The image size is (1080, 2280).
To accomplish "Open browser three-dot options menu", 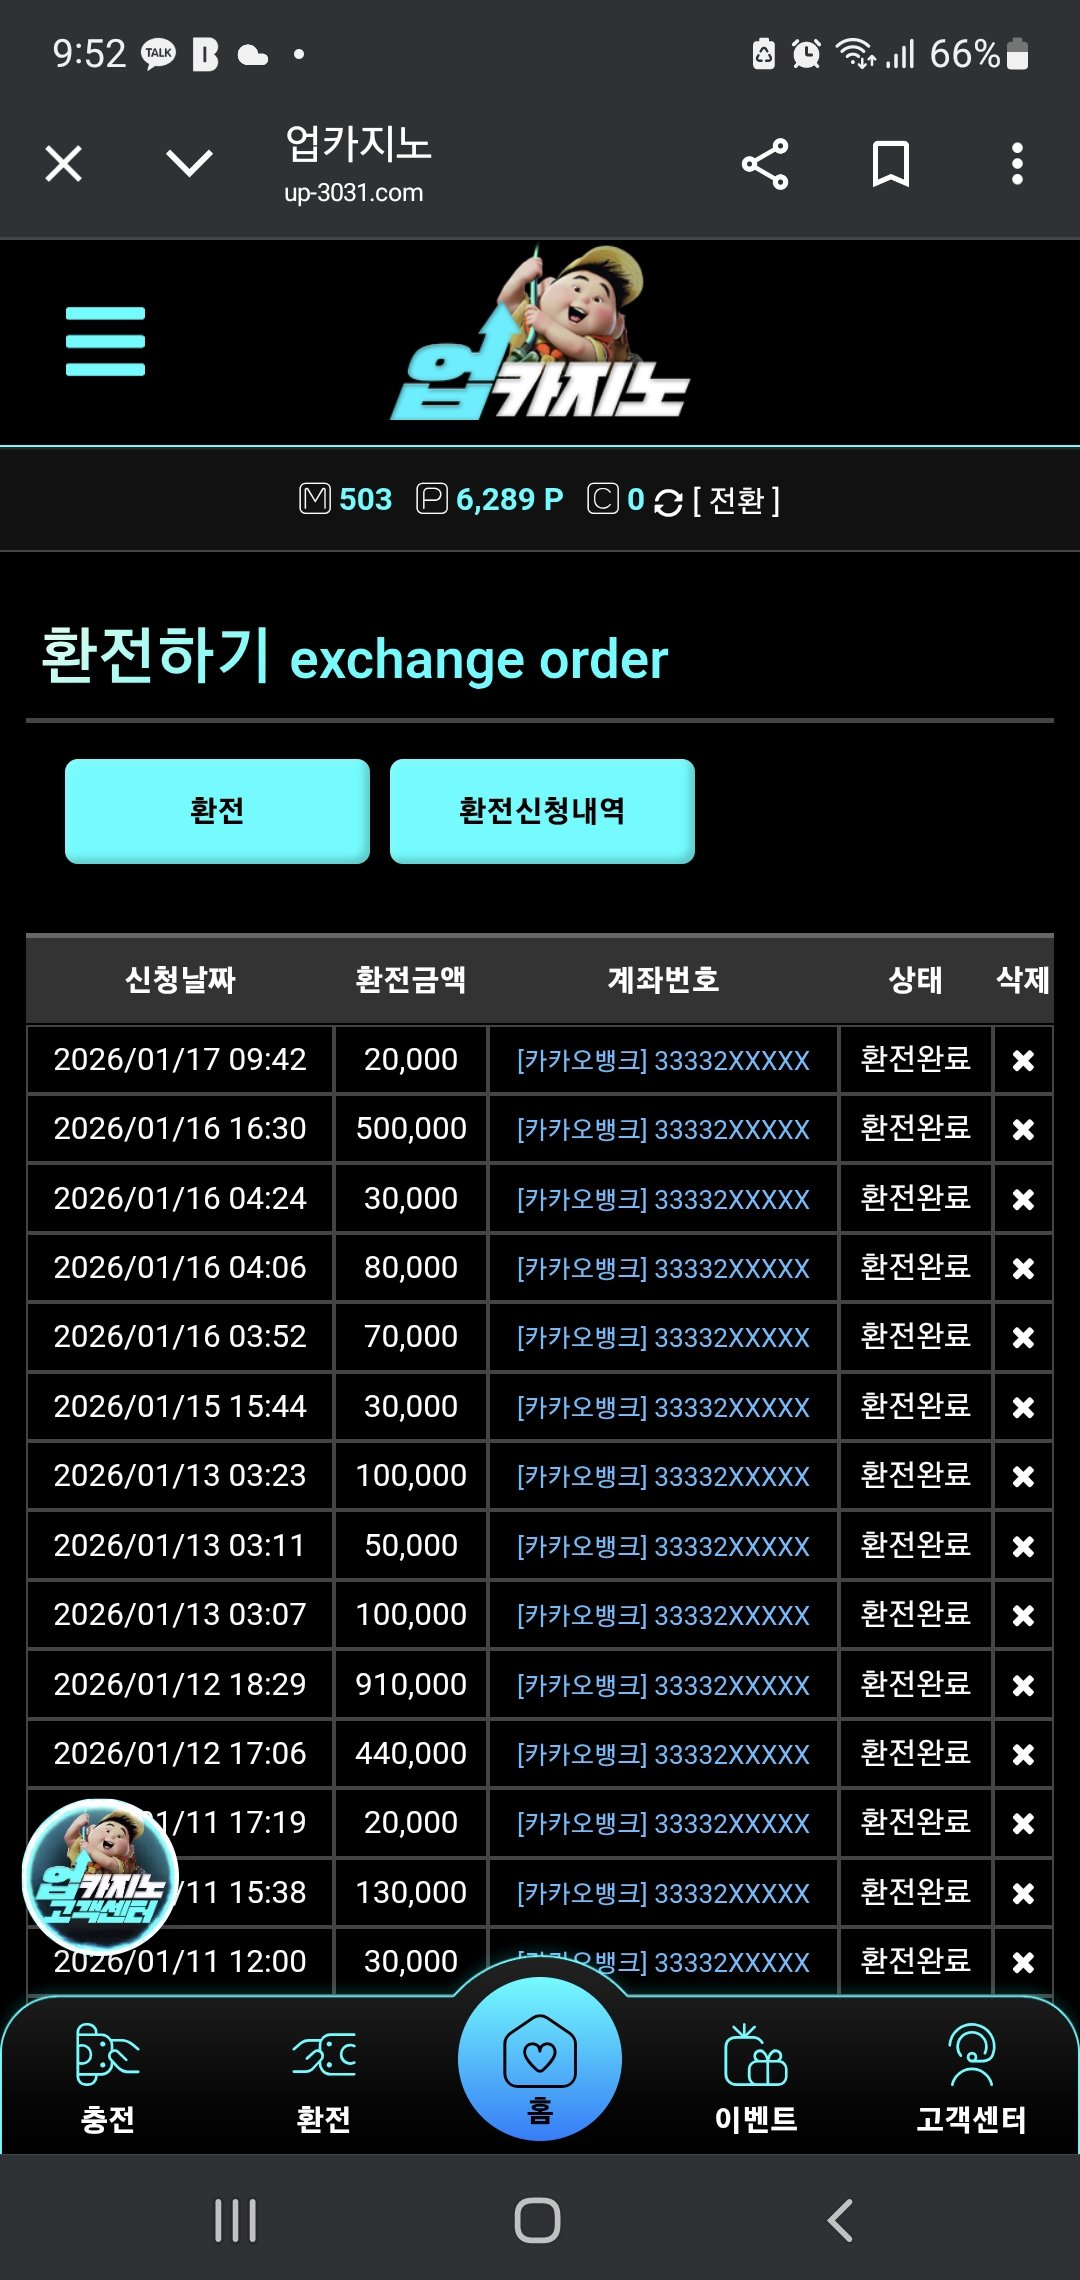I will (x=1017, y=164).
